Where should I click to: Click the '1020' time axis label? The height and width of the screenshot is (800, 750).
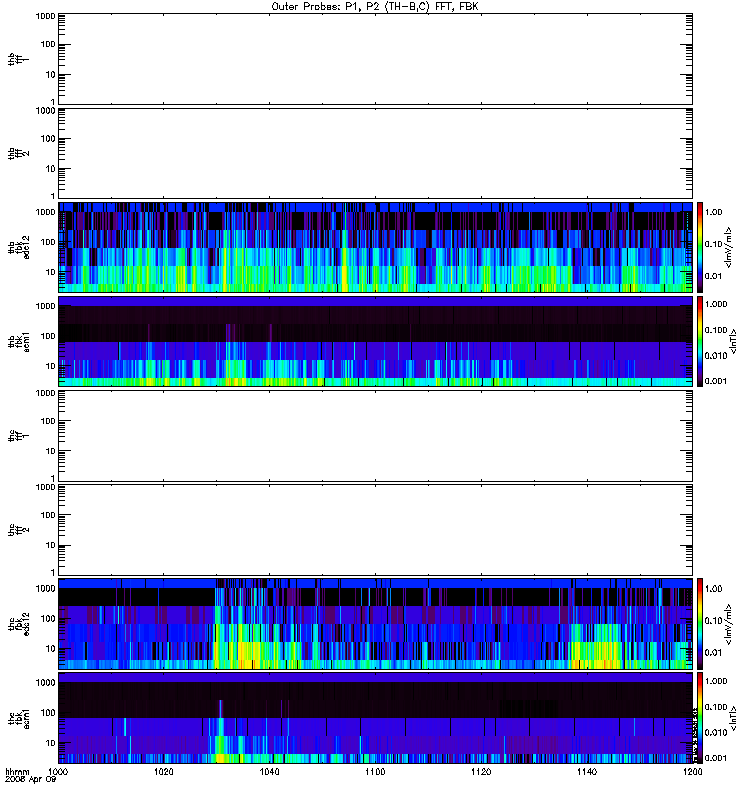point(163,771)
